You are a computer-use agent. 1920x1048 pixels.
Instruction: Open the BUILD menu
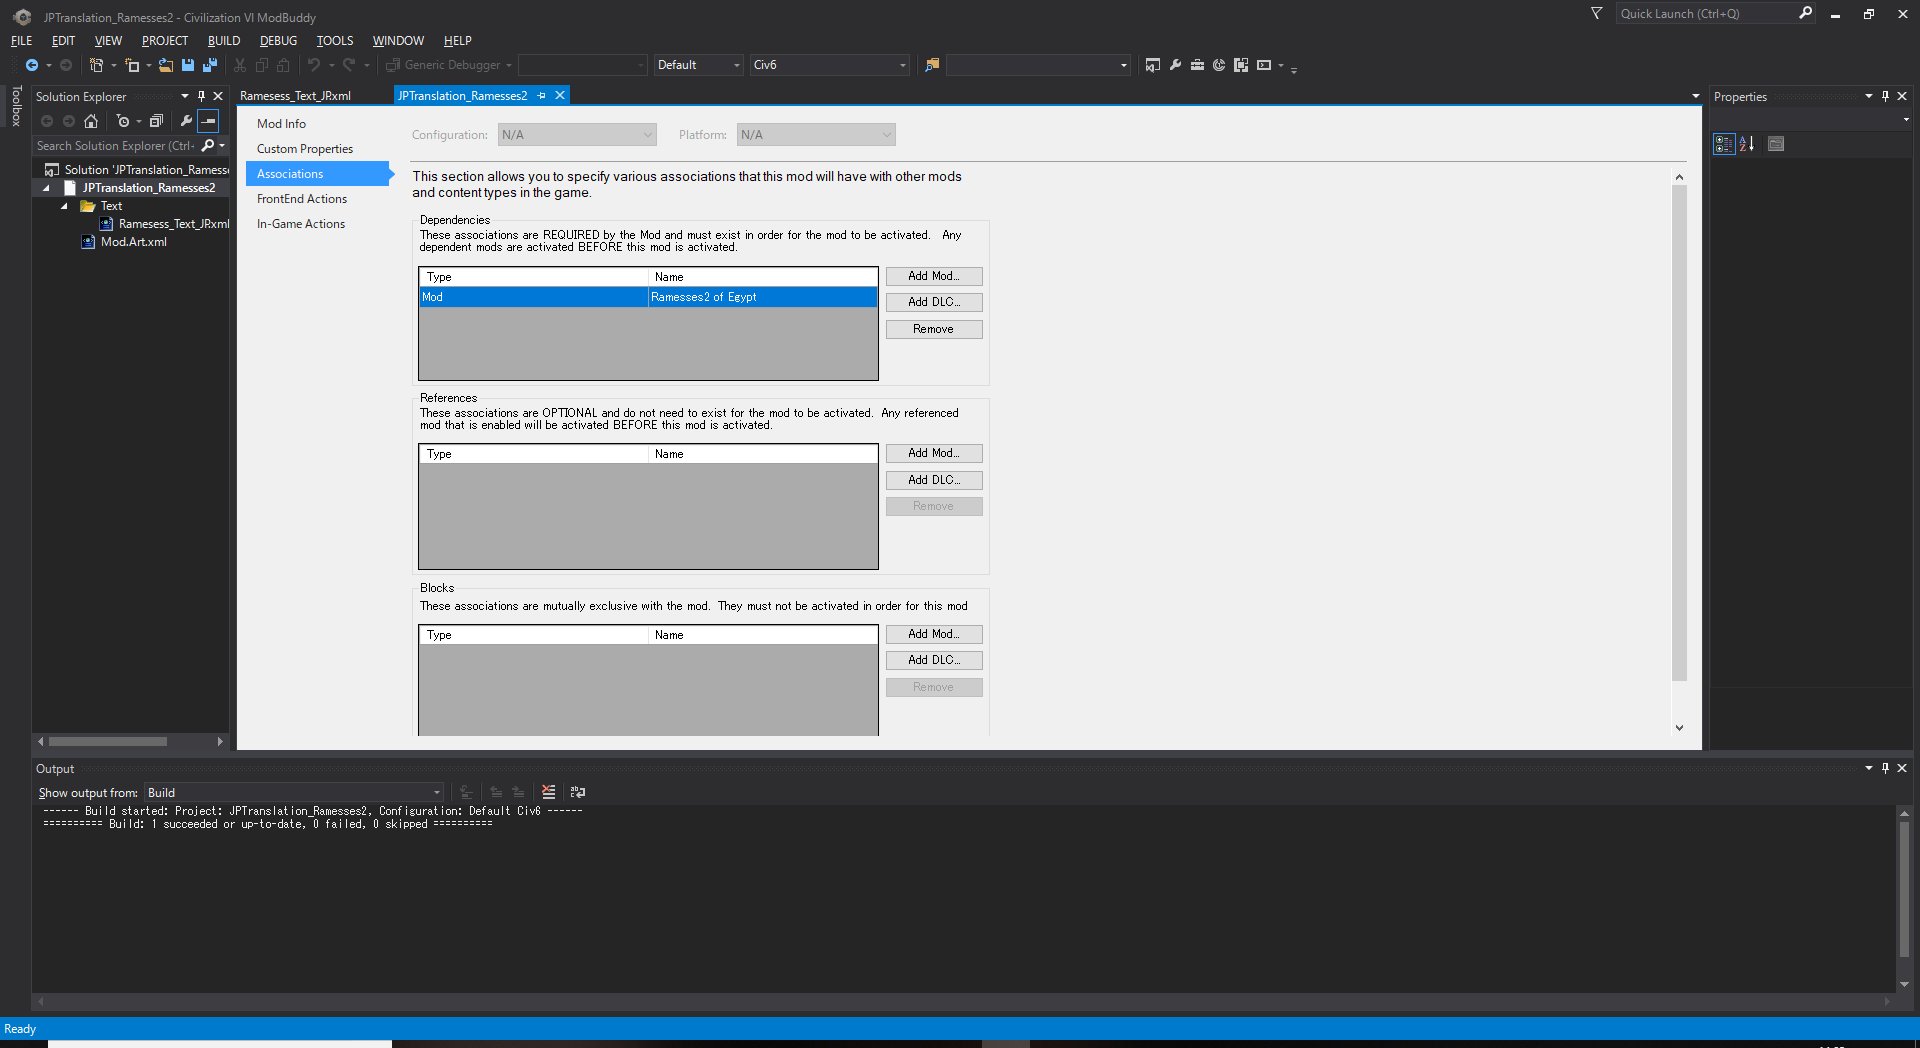(224, 41)
